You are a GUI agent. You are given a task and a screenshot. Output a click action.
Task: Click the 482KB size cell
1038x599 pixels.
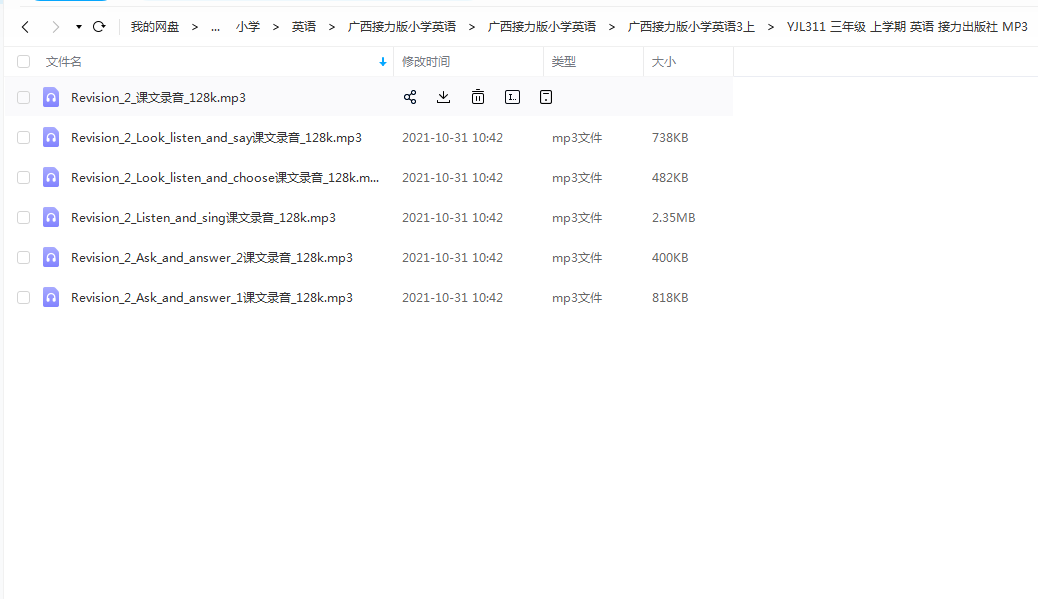tap(670, 177)
